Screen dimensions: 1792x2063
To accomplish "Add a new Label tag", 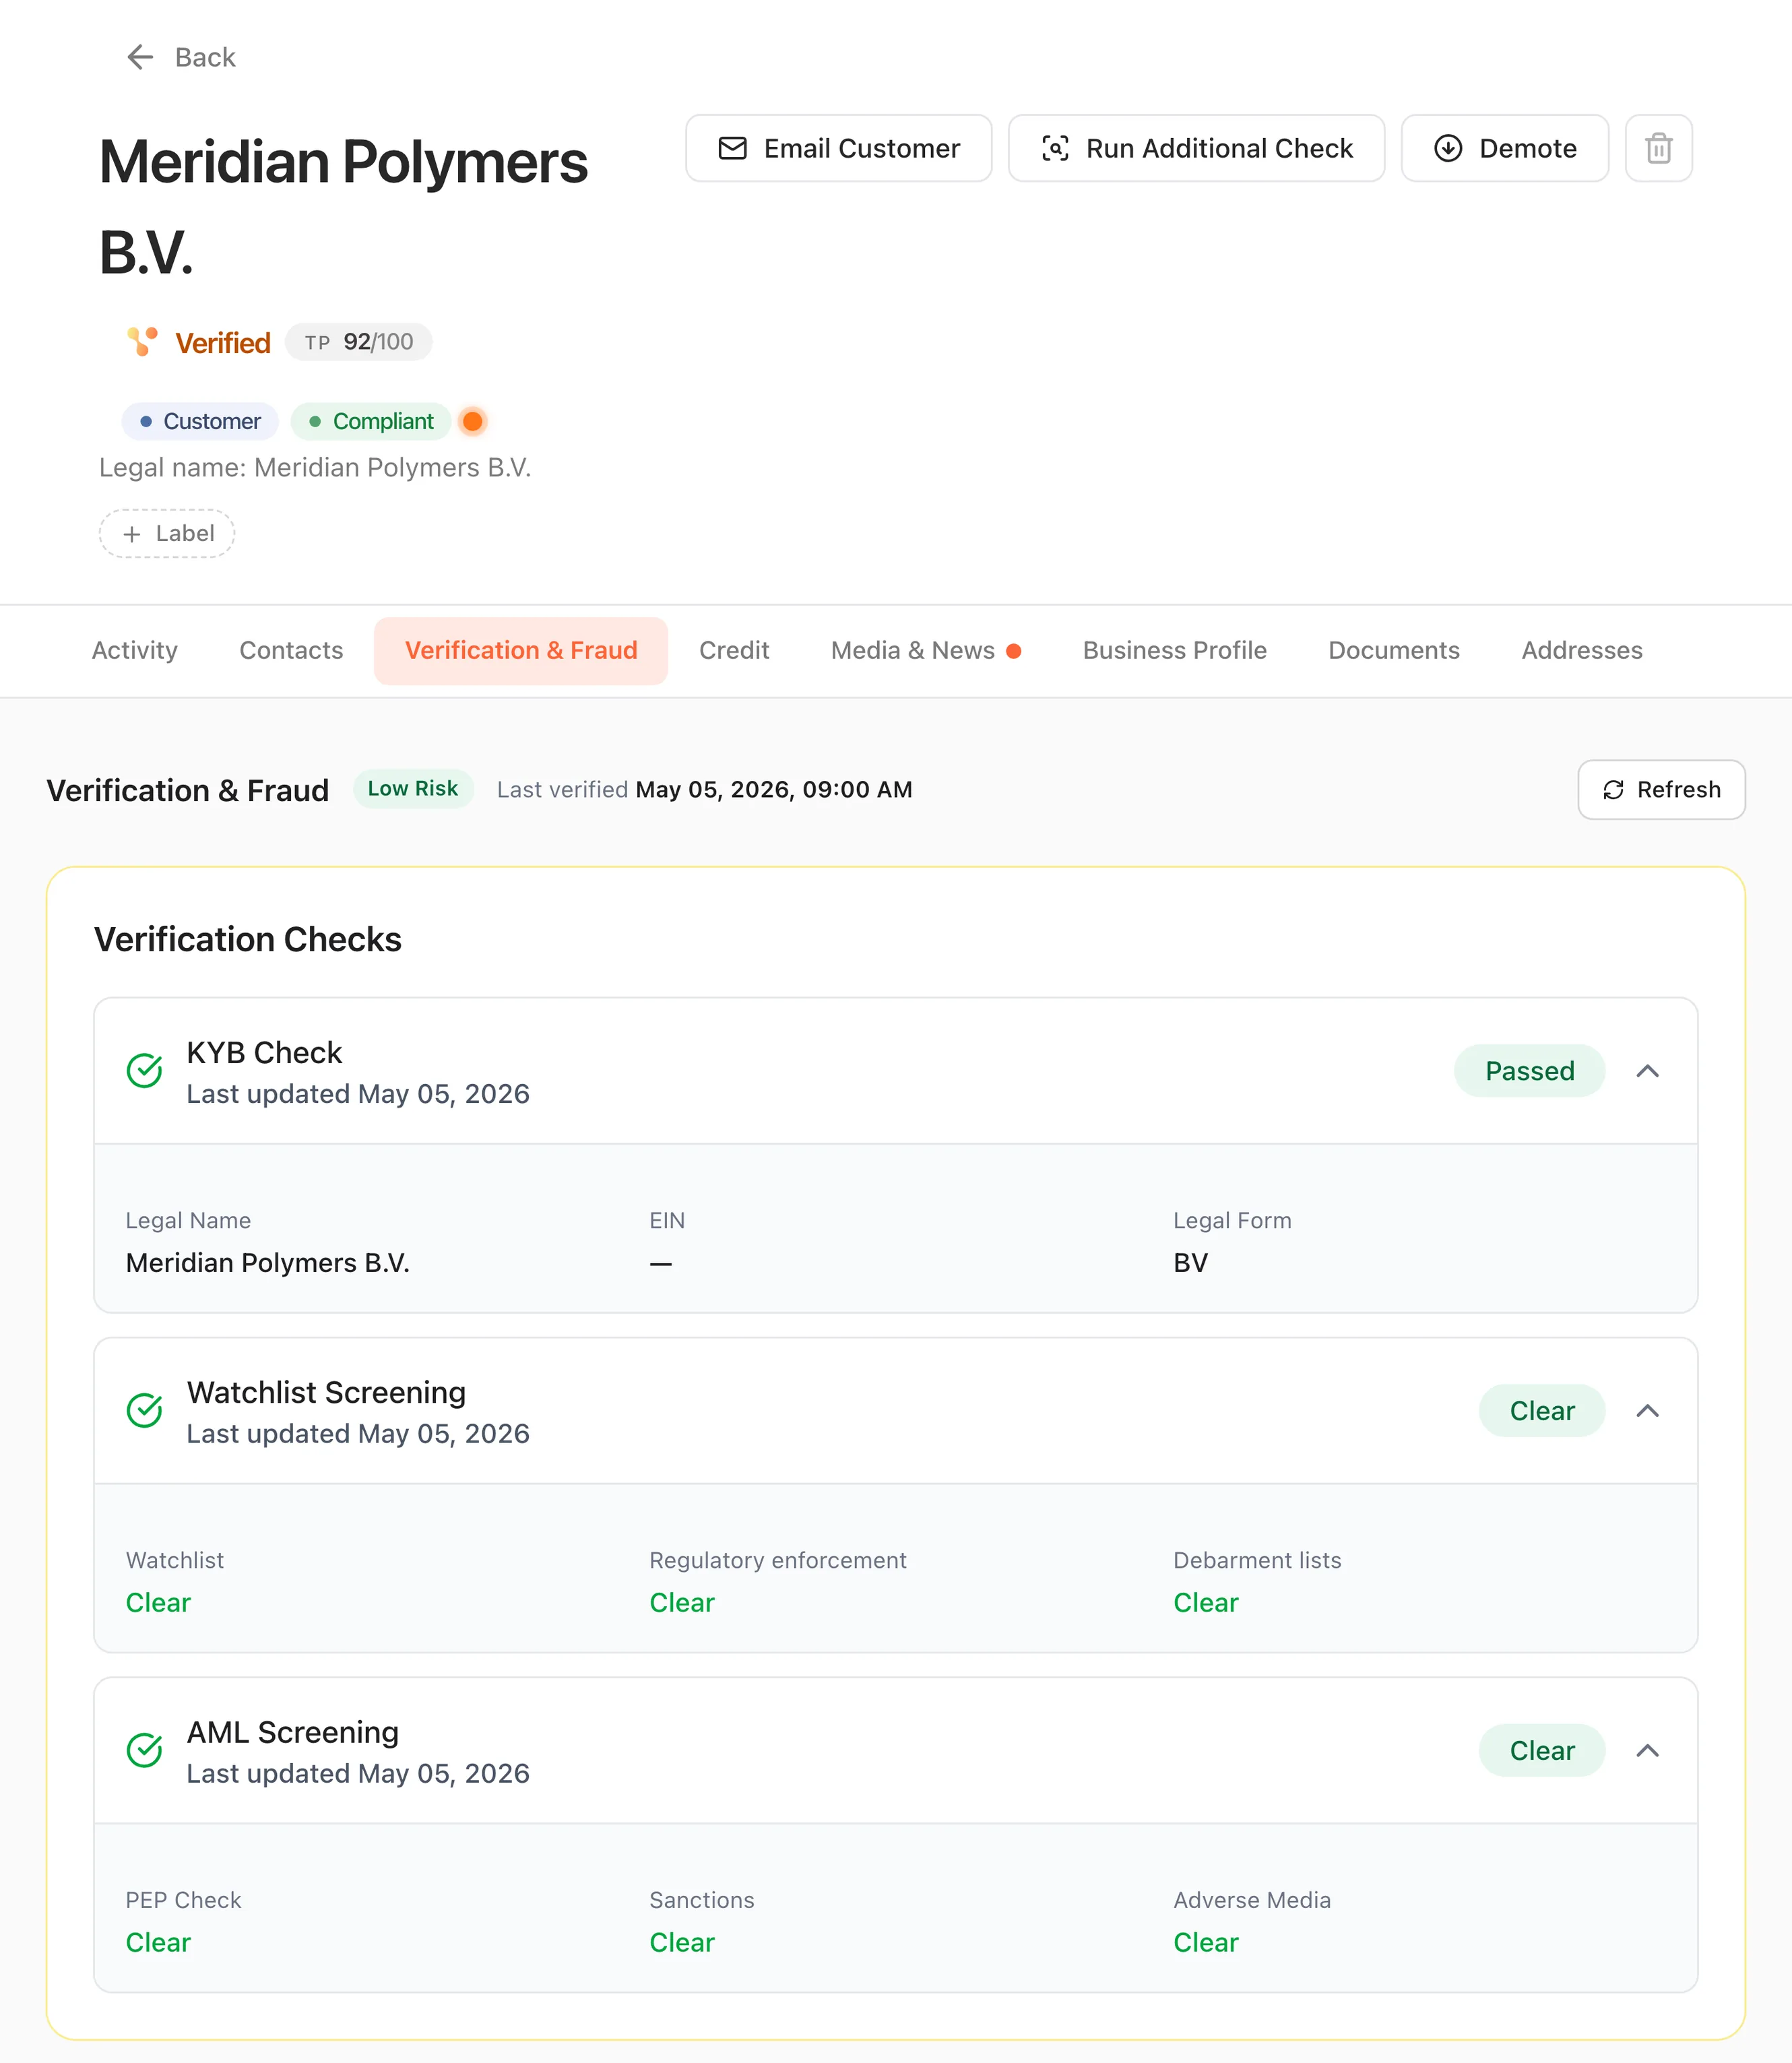I will (x=167, y=534).
